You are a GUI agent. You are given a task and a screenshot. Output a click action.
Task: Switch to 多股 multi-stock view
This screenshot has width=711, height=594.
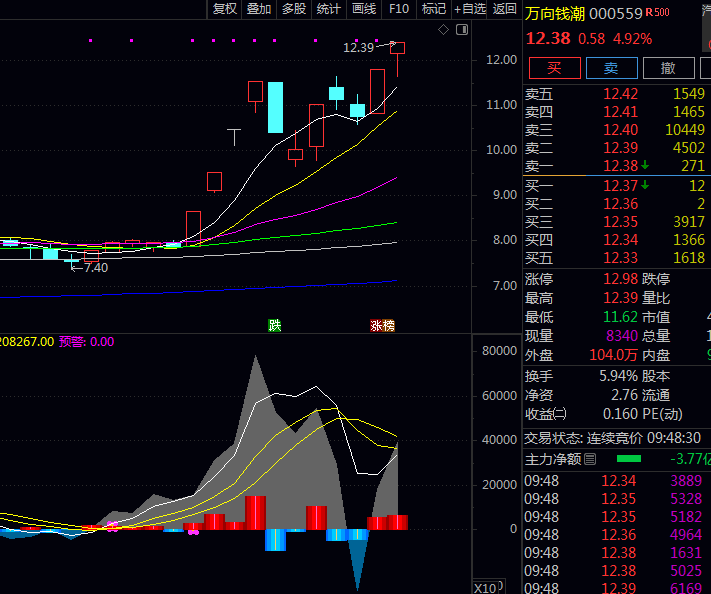pos(293,9)
